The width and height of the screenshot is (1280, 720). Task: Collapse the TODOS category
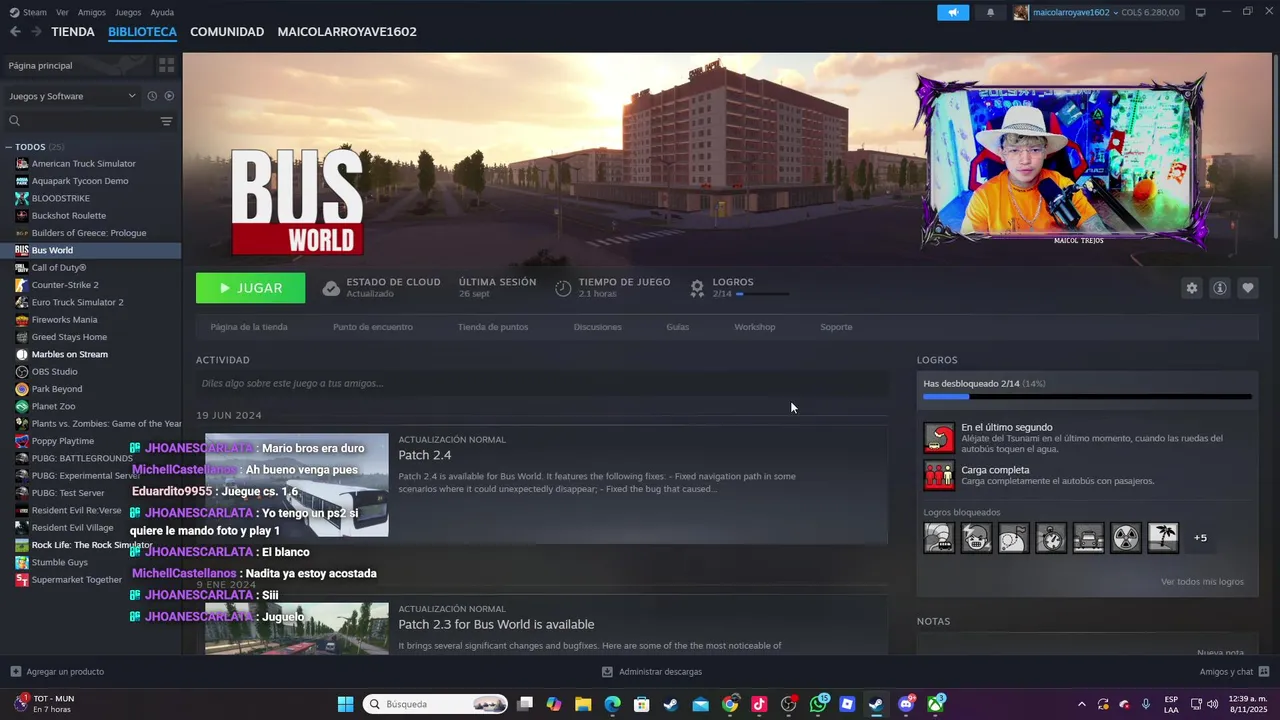pos(9,147)
